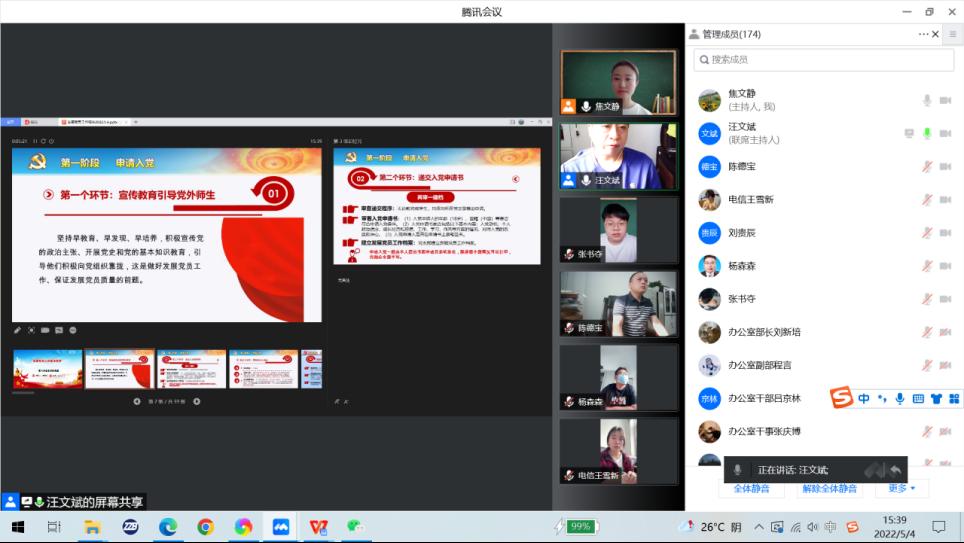Screen dimensions: 964x543
Task: Click the Sogou voice input microphone icon
Action: [900, 398]
